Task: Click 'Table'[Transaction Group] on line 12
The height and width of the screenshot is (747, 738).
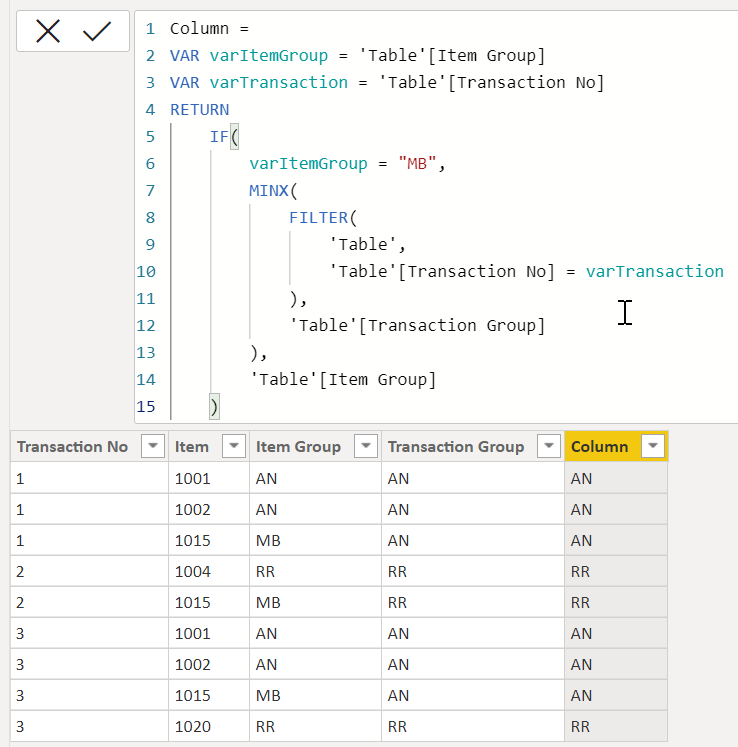Action: pos(417,325)
